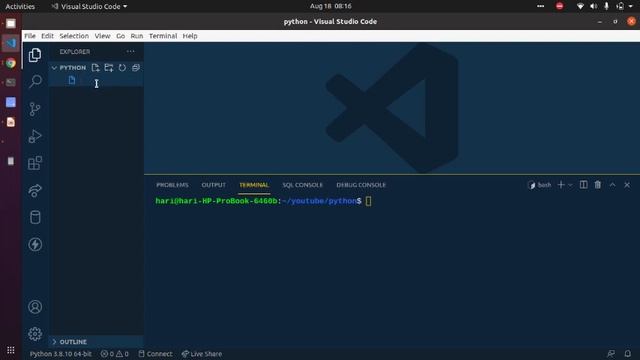
Task: Select the TERMINAL tab
Action: coord(254,185)
